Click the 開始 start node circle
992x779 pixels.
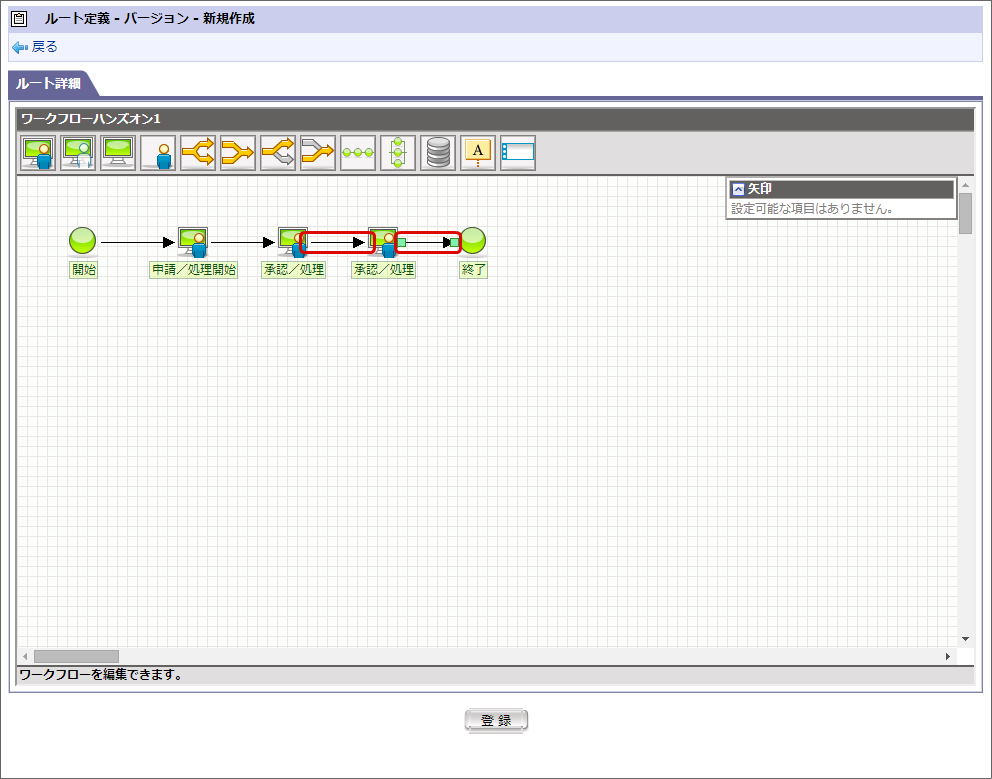82,240
